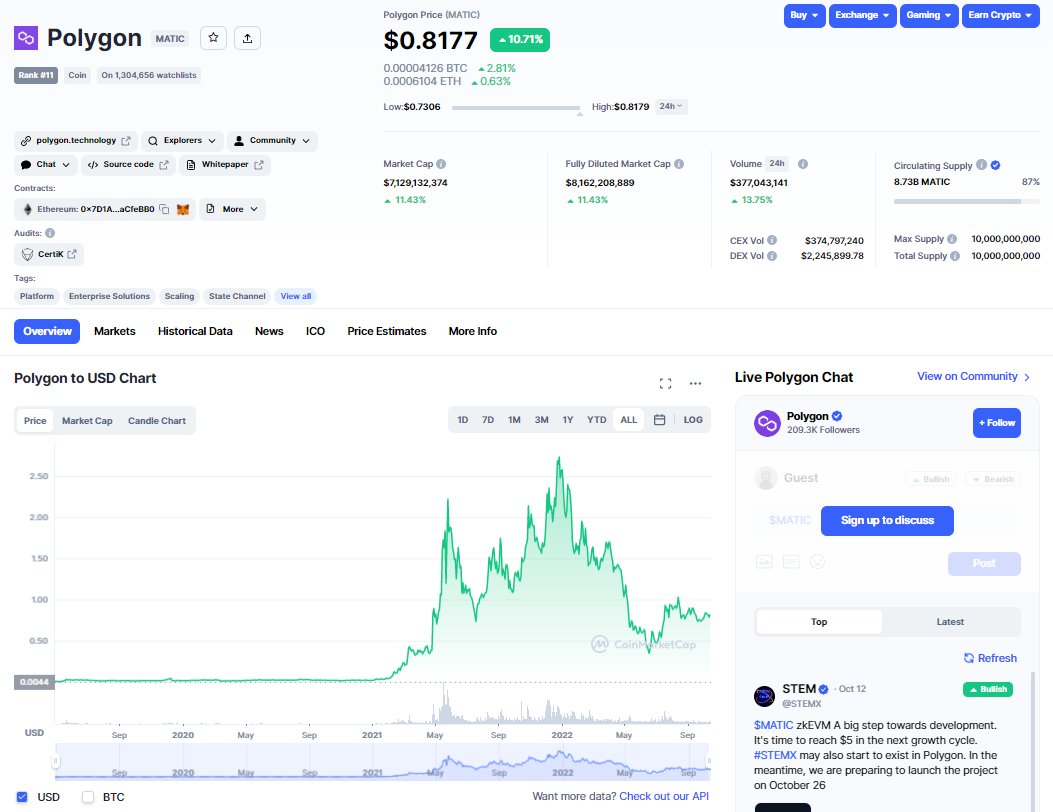Viewport: 1053px width, 812px height.
Task: Expand the More contracts dropdown
Action: click(232, 210)
